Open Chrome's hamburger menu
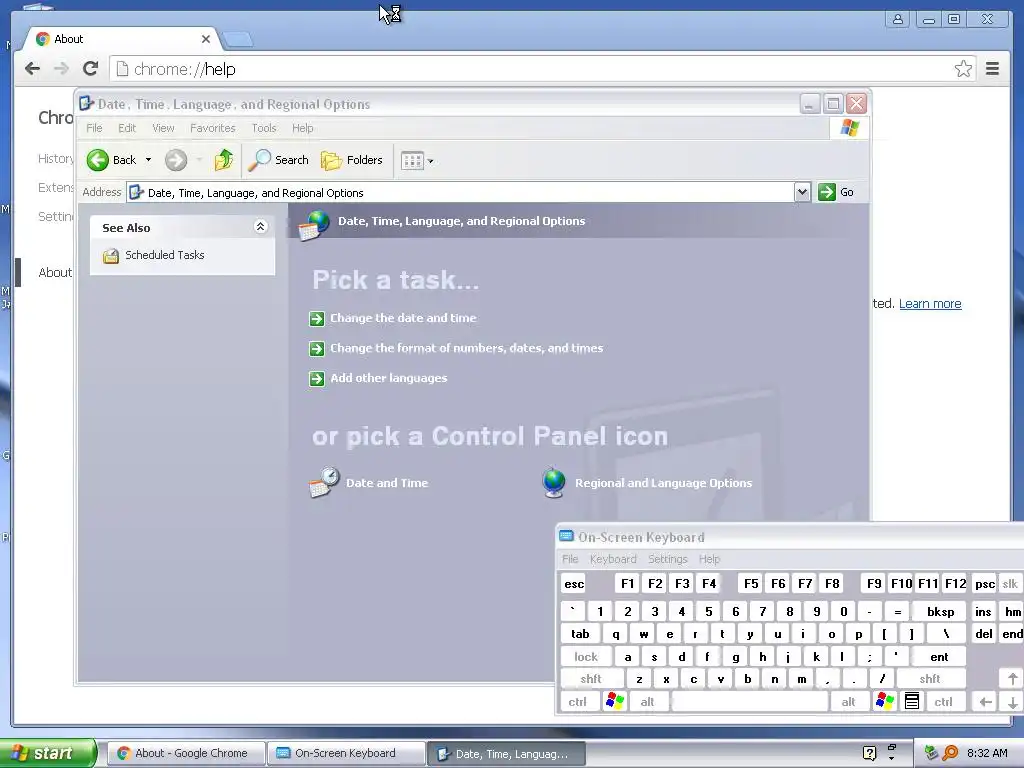This screenshot has width=1024, height=768. [x=992, y=69]
